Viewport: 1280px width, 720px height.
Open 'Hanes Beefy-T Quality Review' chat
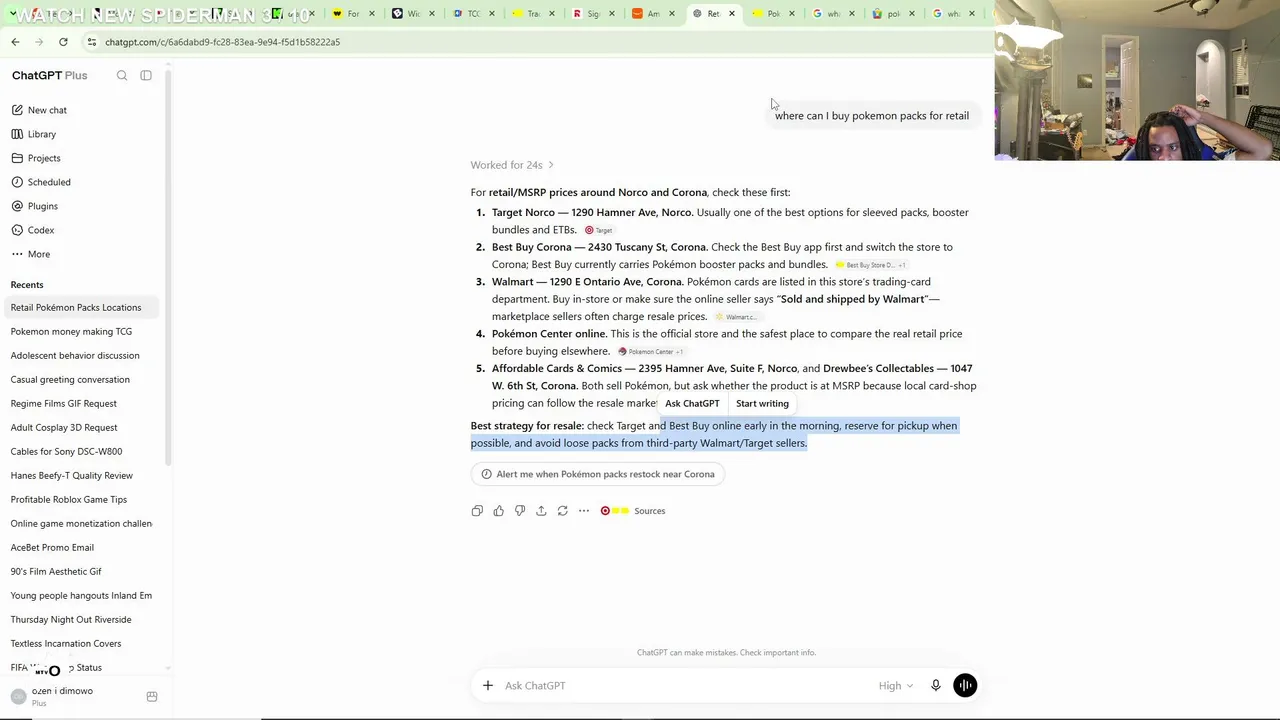pos(80,476)
